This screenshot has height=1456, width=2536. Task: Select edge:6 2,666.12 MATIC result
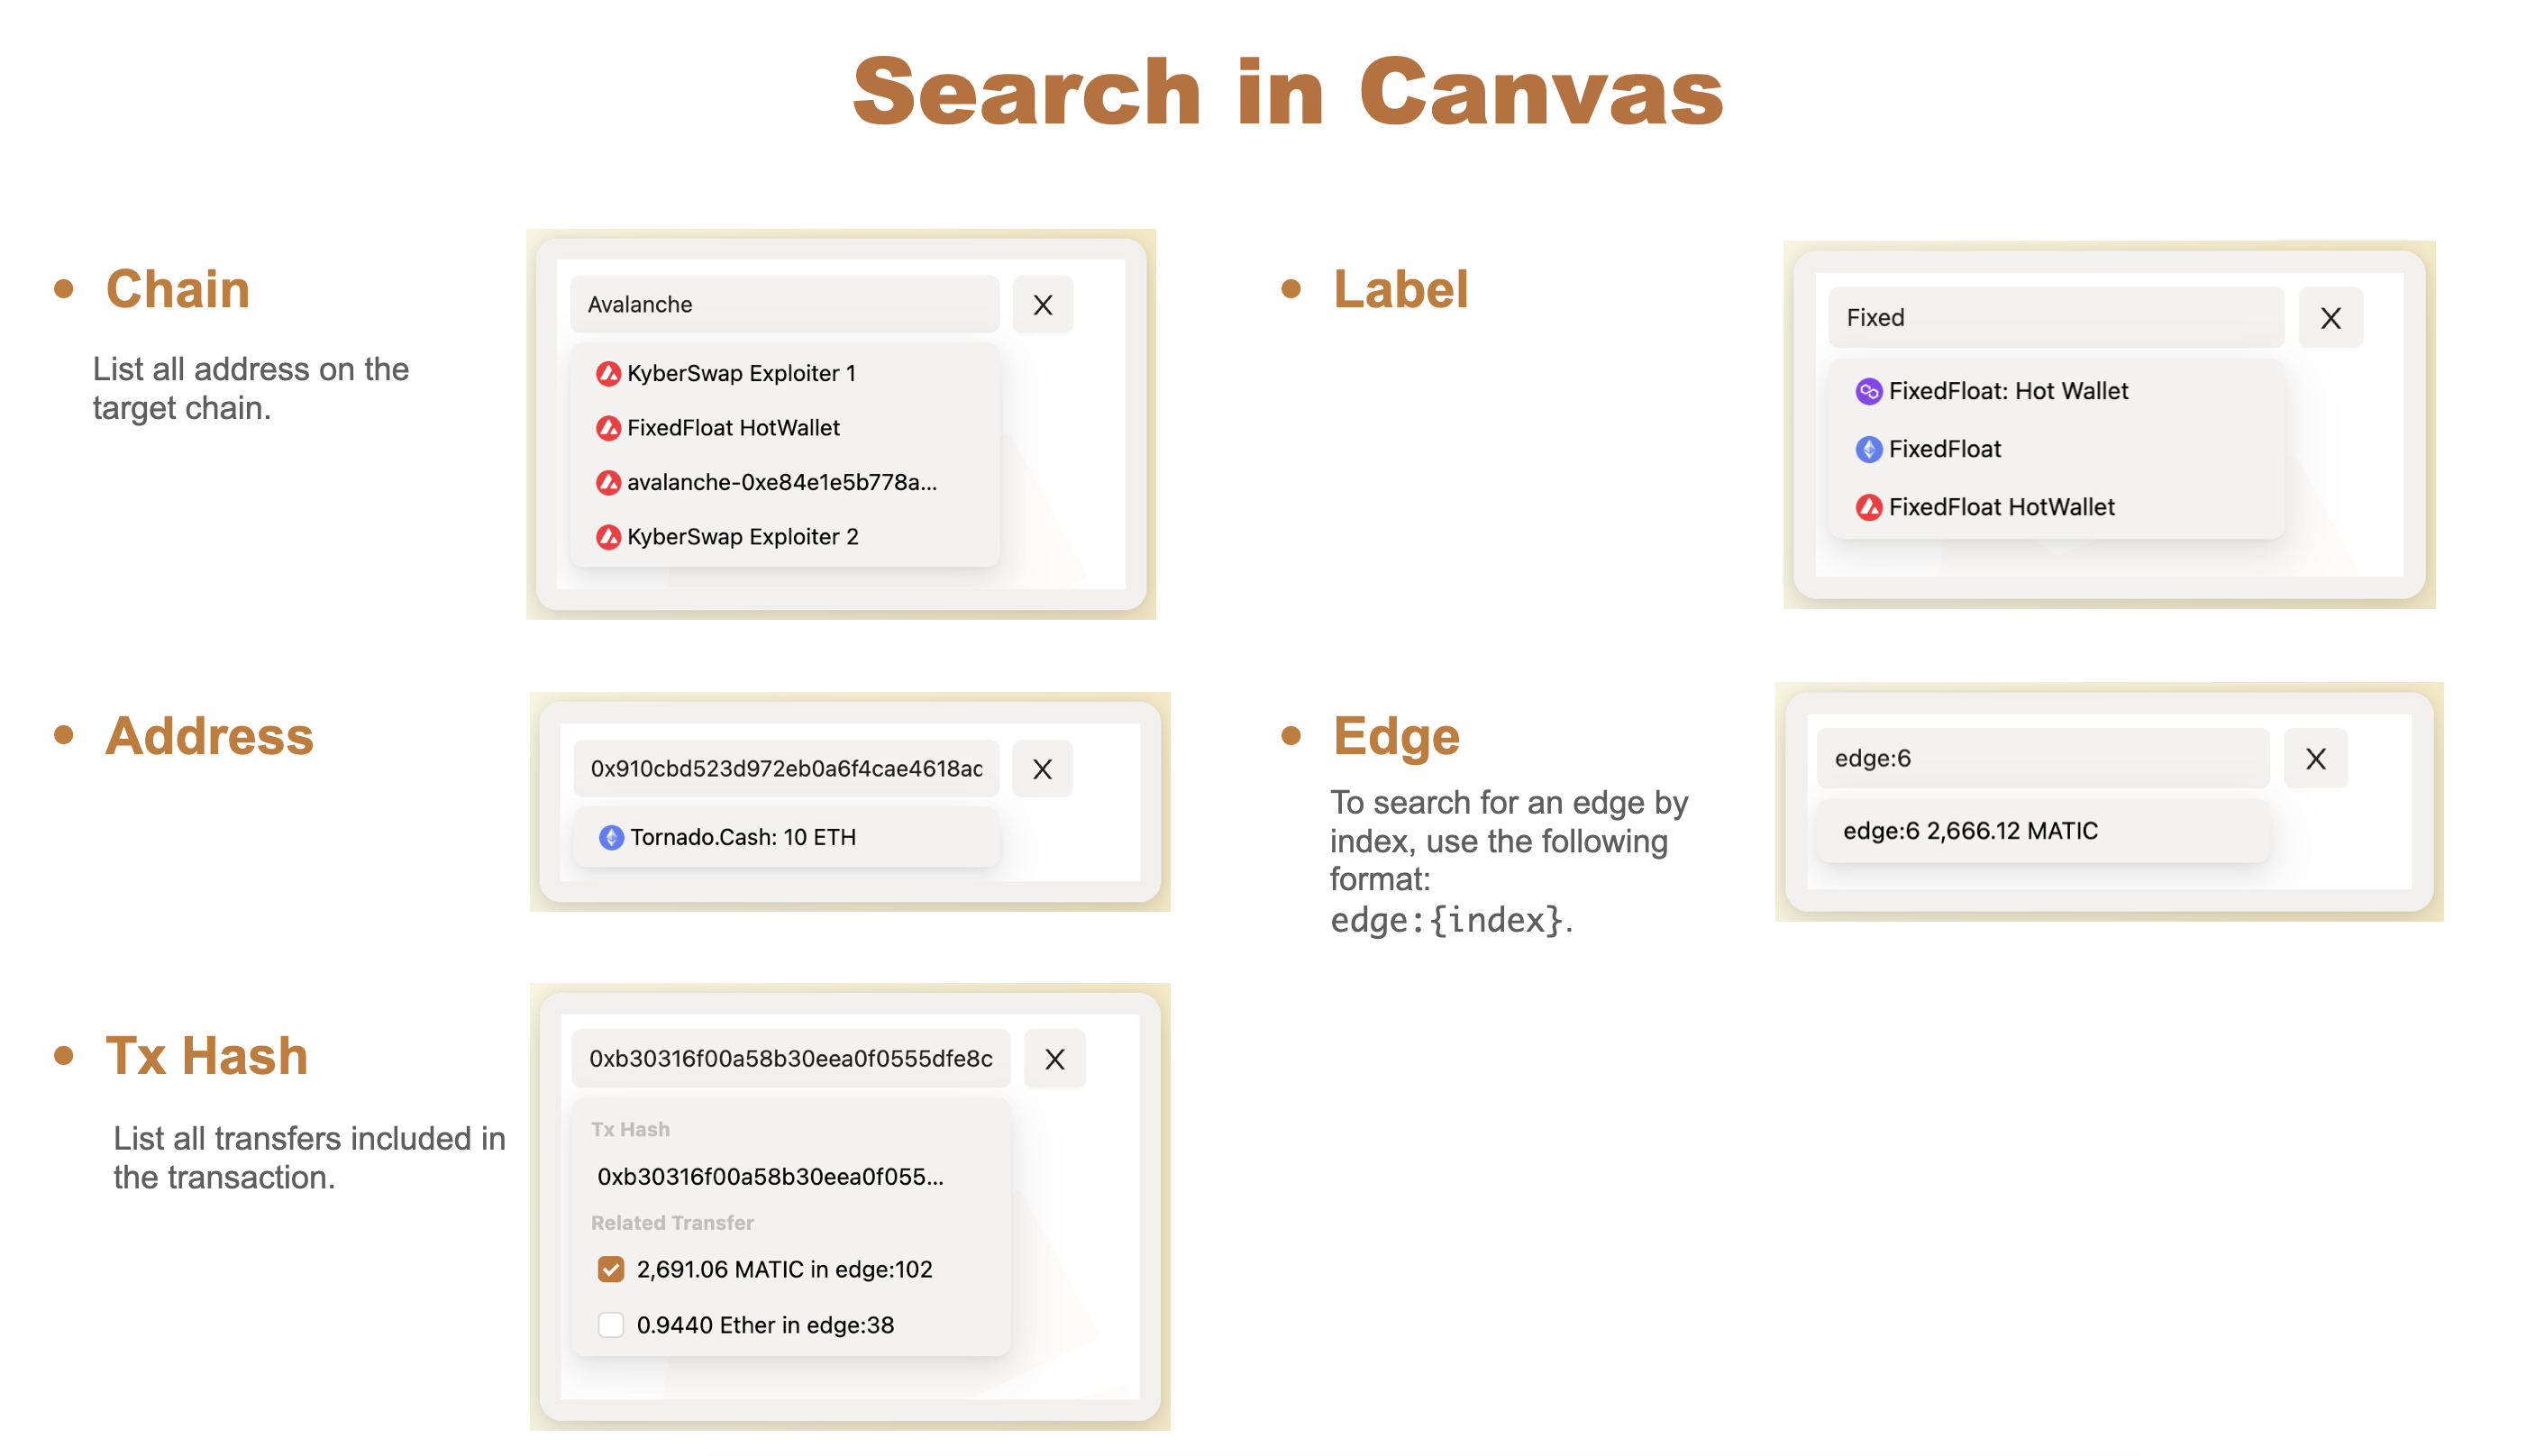[x=1969, y=831]
